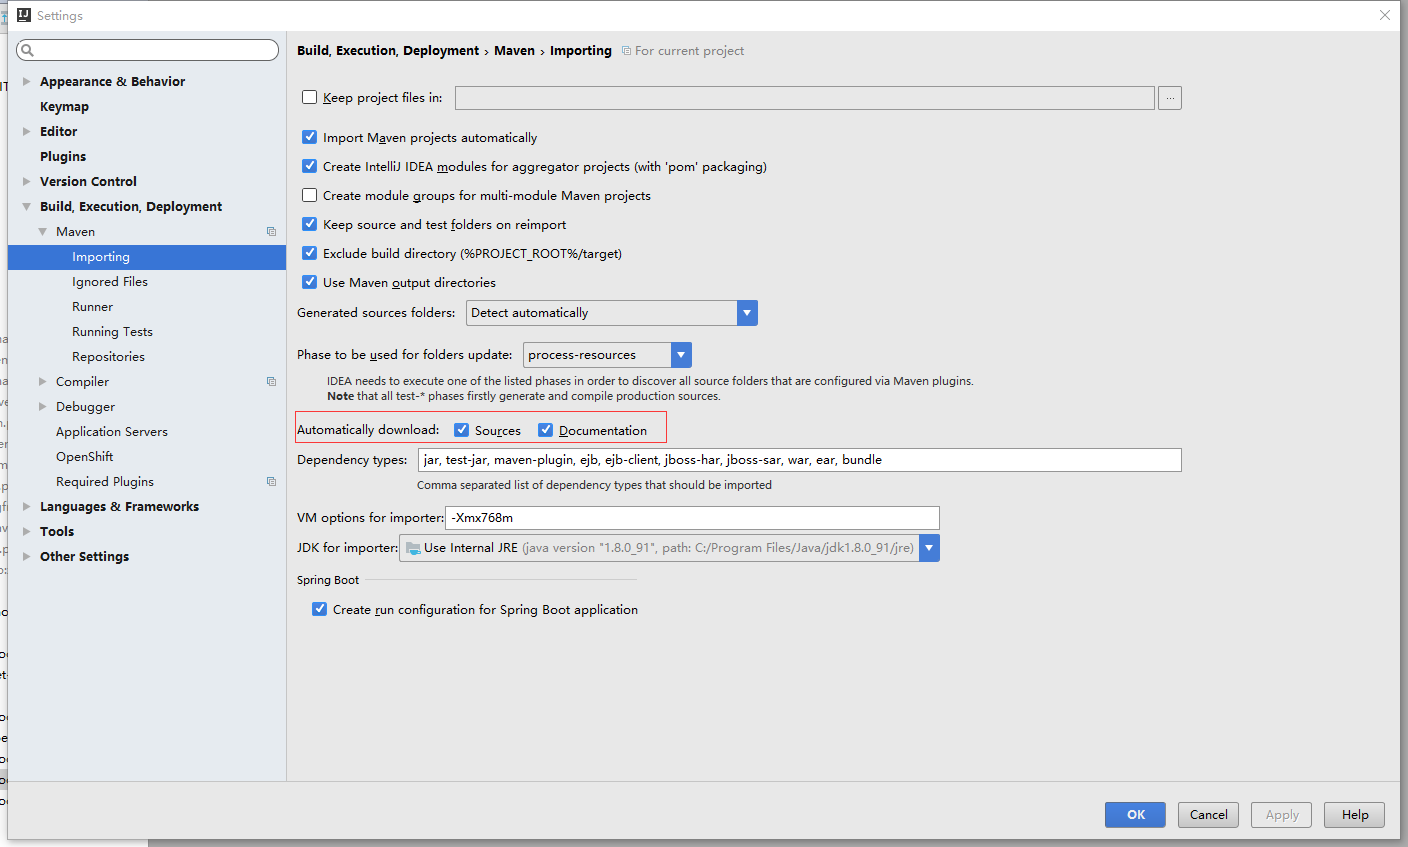Viewport: 1408px width, 847px height.
Task: Expand the Editor section
Action: 26,131
